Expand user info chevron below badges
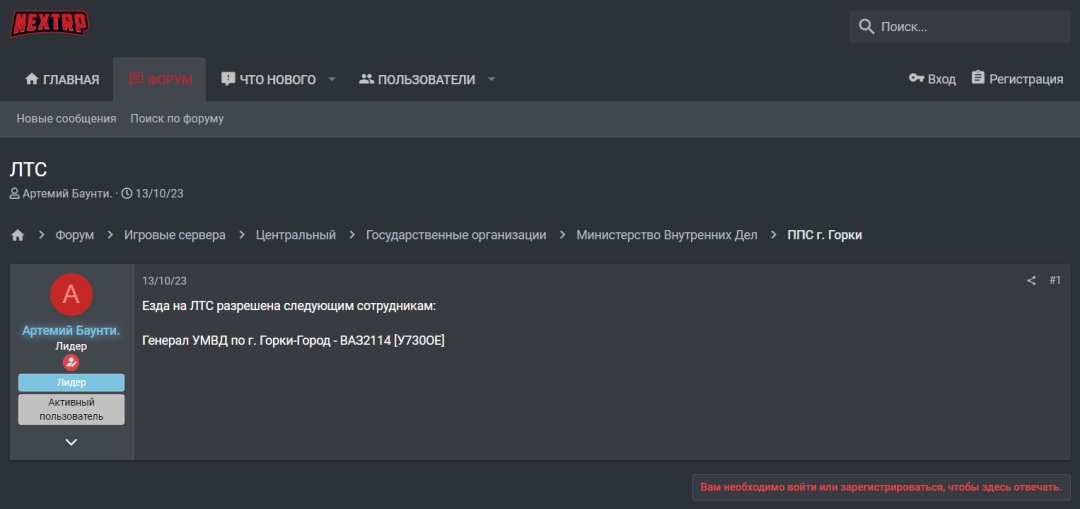 click(71, 442)
